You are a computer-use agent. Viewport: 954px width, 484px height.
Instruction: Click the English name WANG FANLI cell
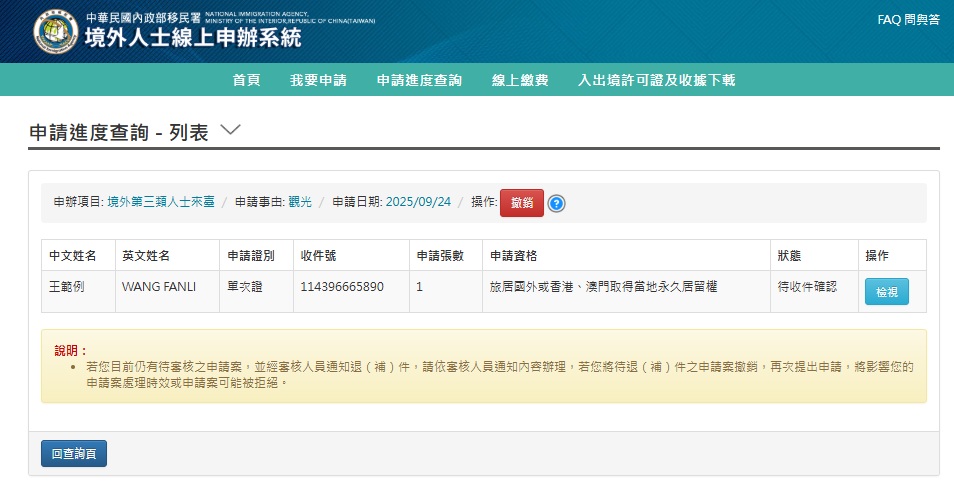coord(158,287)
